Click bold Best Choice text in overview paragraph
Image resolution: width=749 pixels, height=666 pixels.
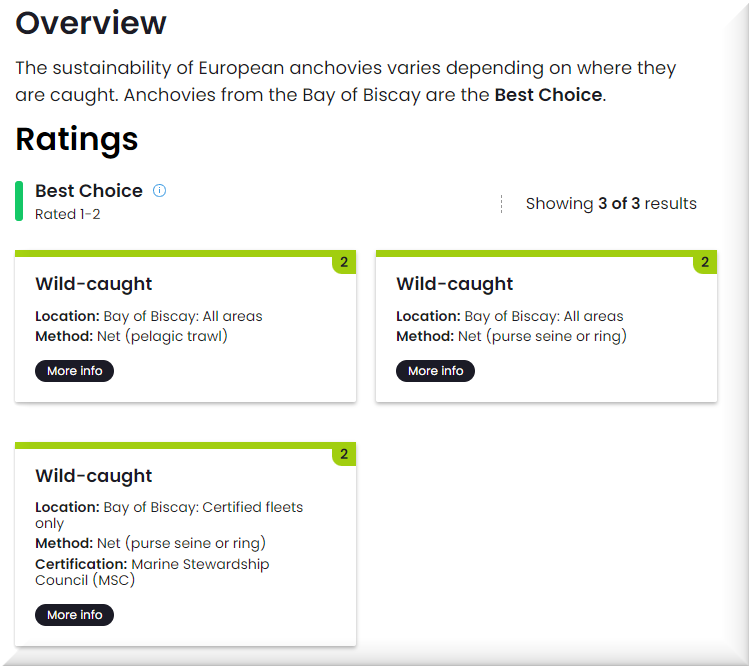tap(548, 96)
